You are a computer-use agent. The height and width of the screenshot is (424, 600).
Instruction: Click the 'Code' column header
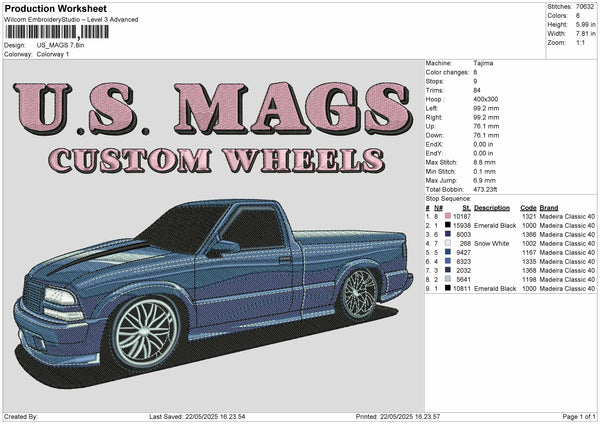[528, 208]
